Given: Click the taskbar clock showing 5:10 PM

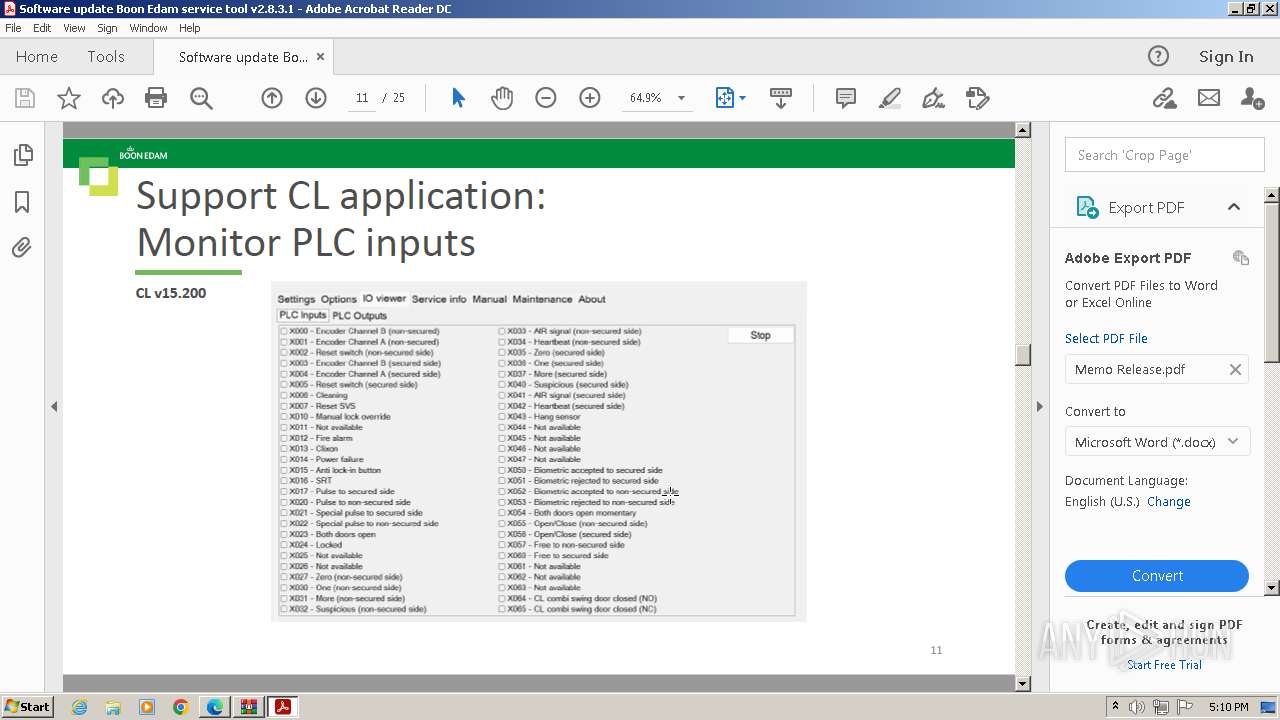Looking at the screenshot, I should tap(1228, 707).
